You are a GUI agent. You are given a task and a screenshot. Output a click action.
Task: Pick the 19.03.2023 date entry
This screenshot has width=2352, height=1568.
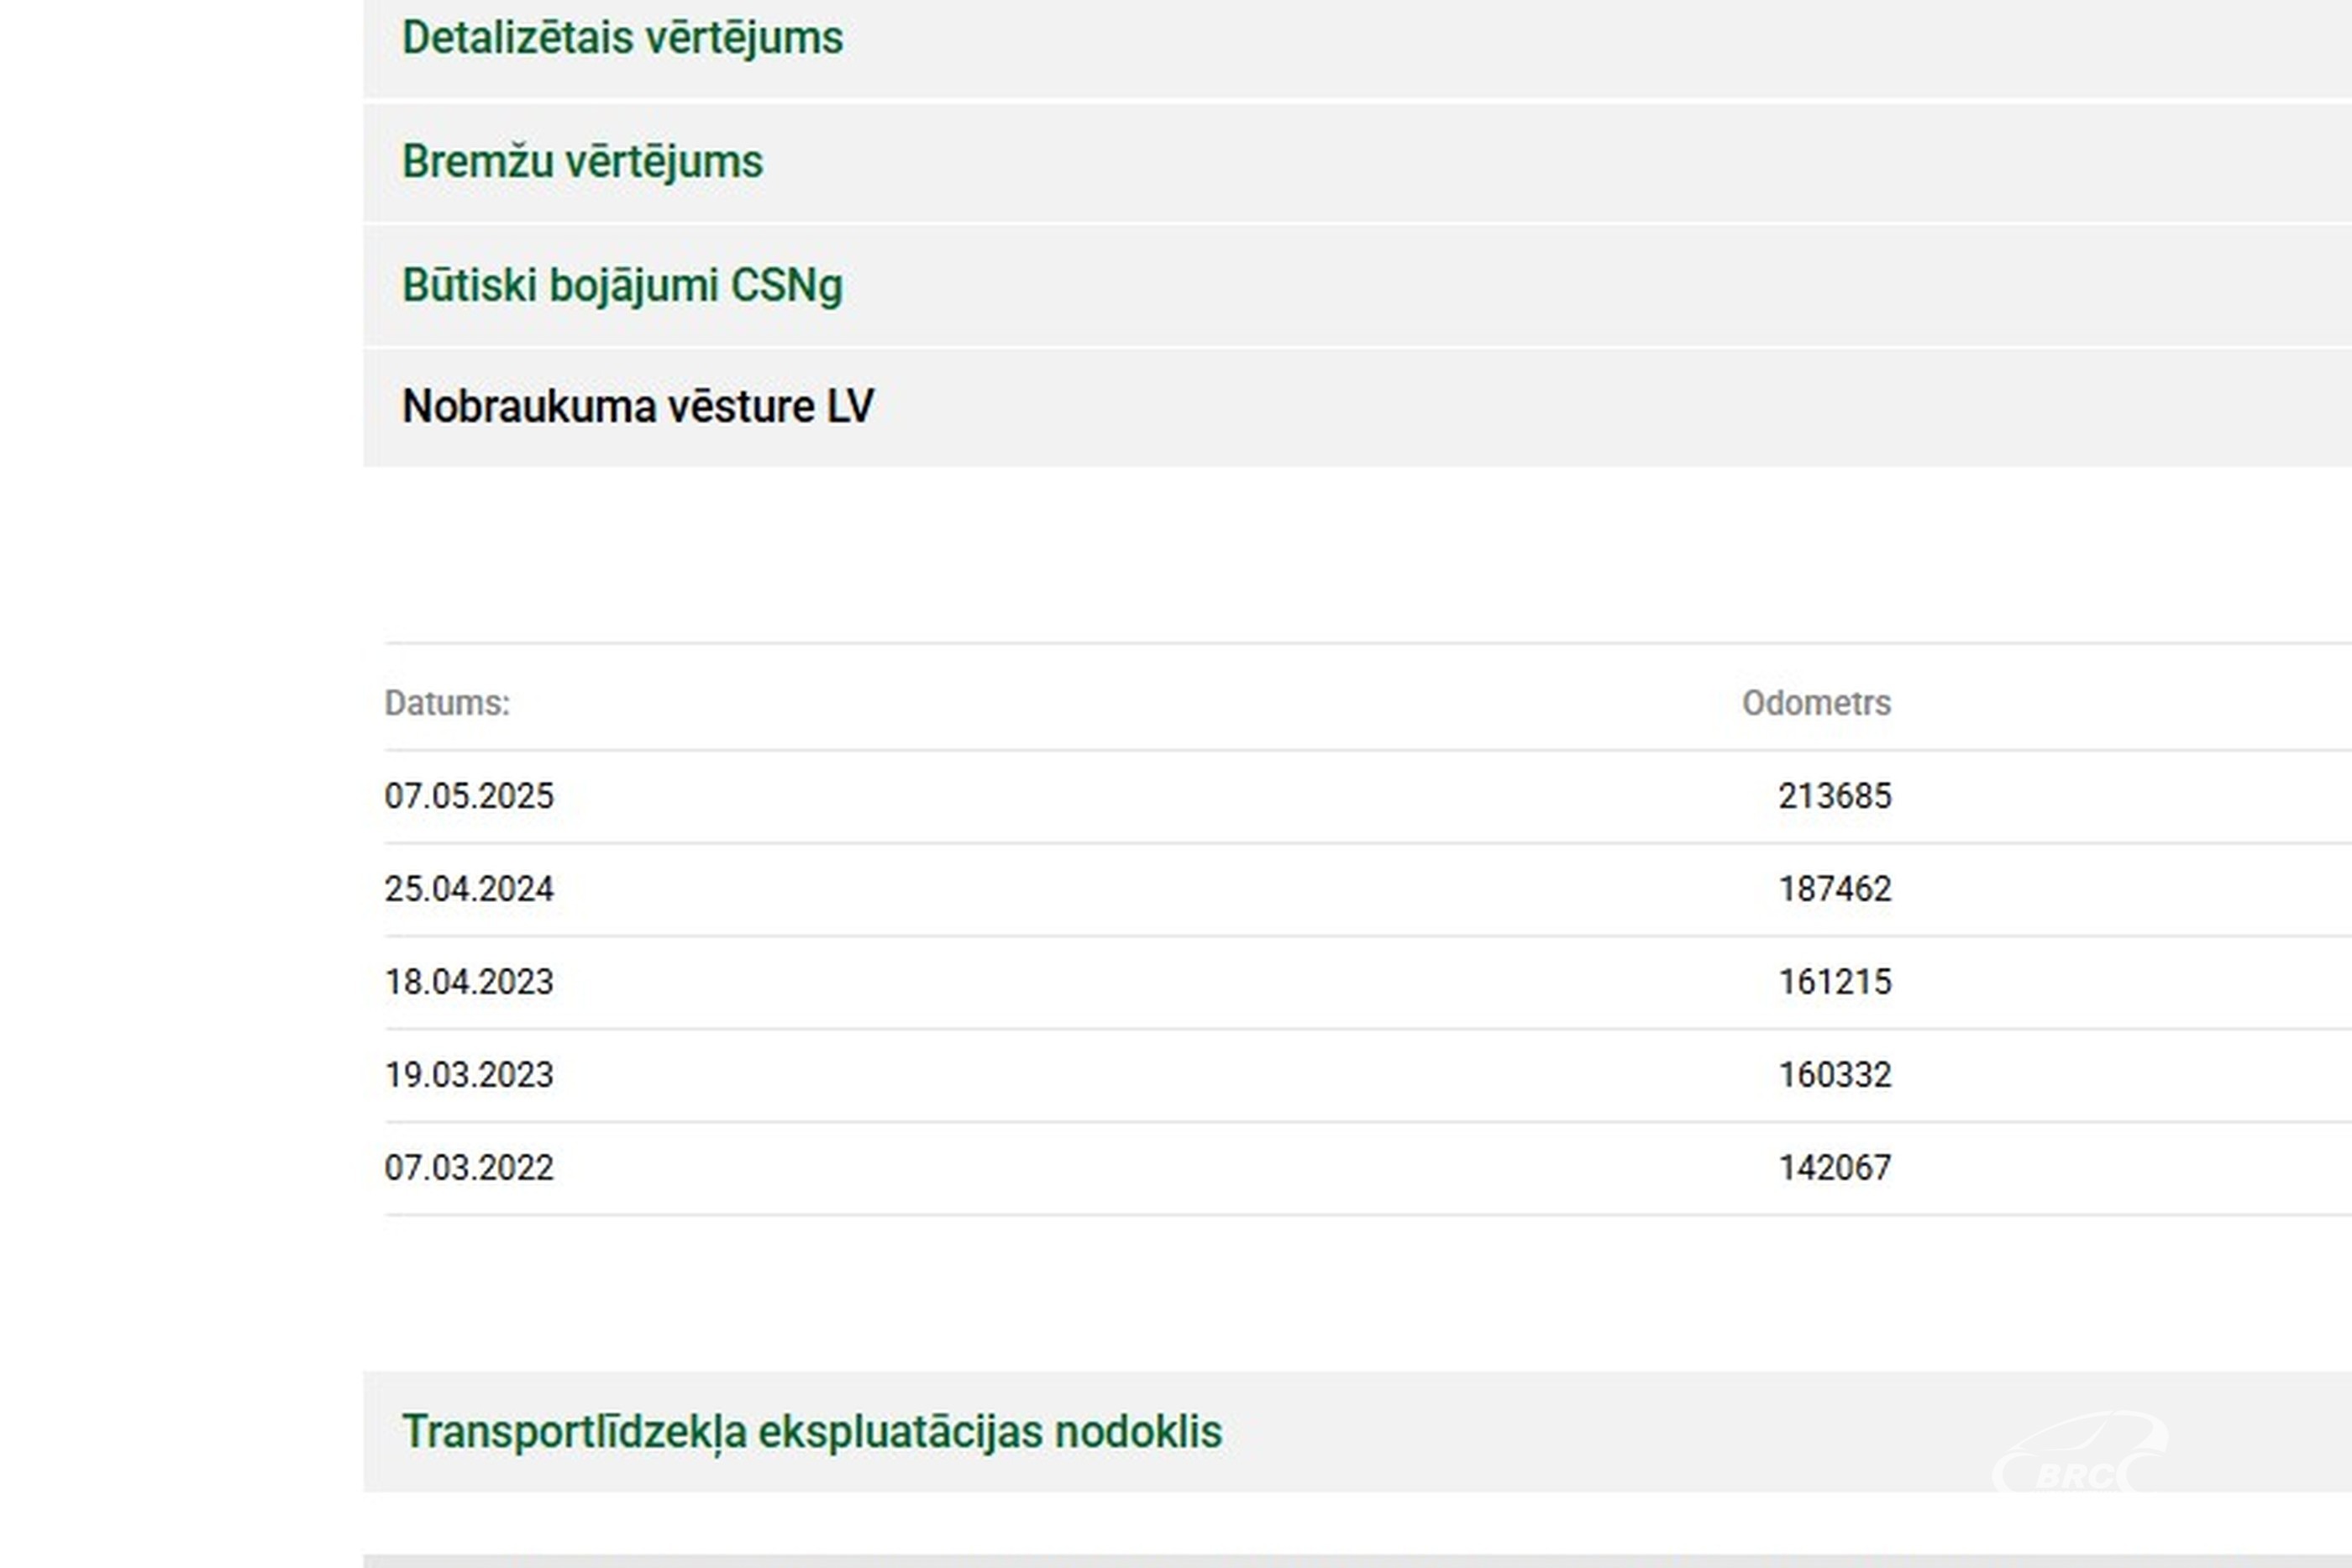(469, 1075)
